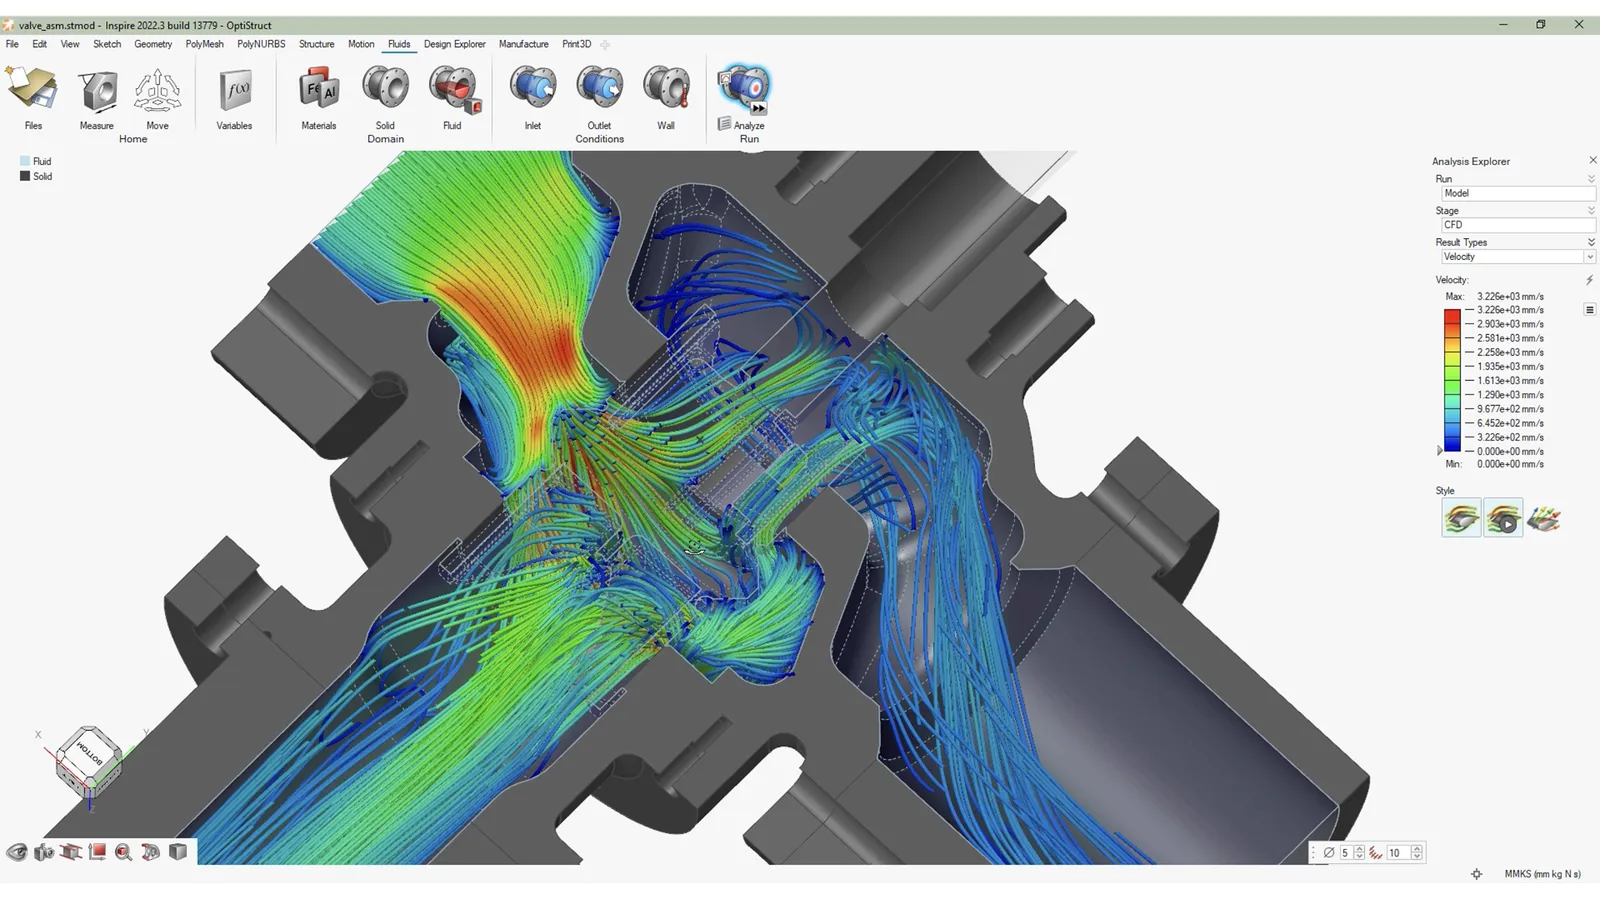Collapse the Result Types section chevron
1600x900 pixels.
1591,243
